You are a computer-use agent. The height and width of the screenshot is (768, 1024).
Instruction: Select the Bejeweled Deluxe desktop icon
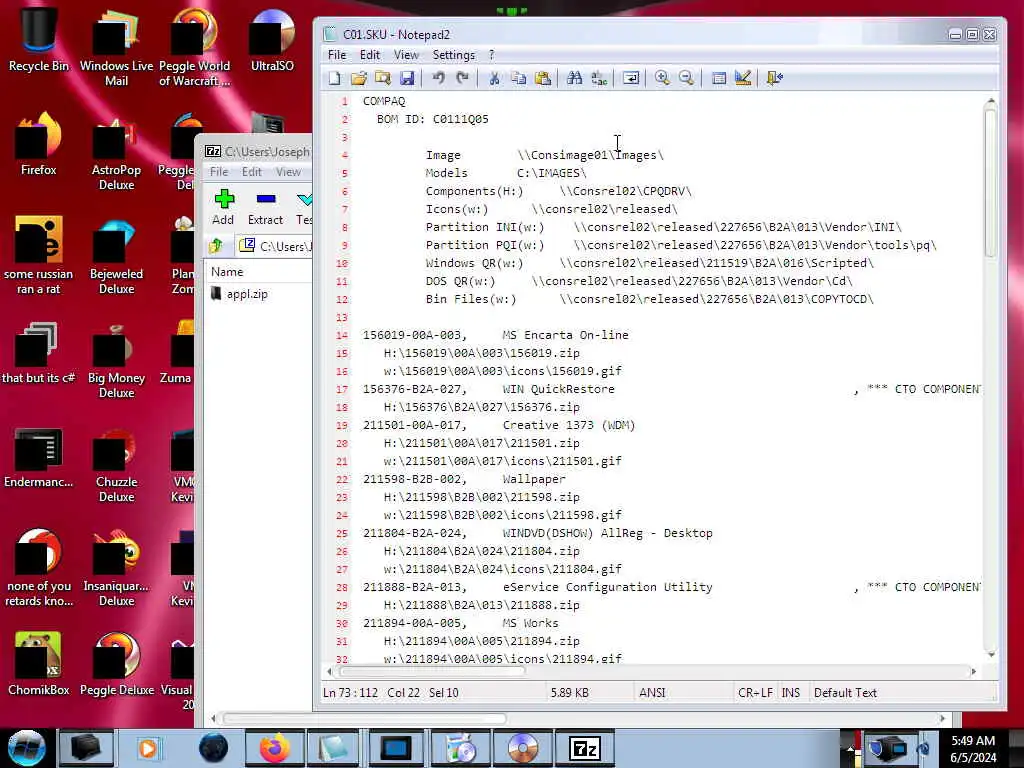point(116,257)
